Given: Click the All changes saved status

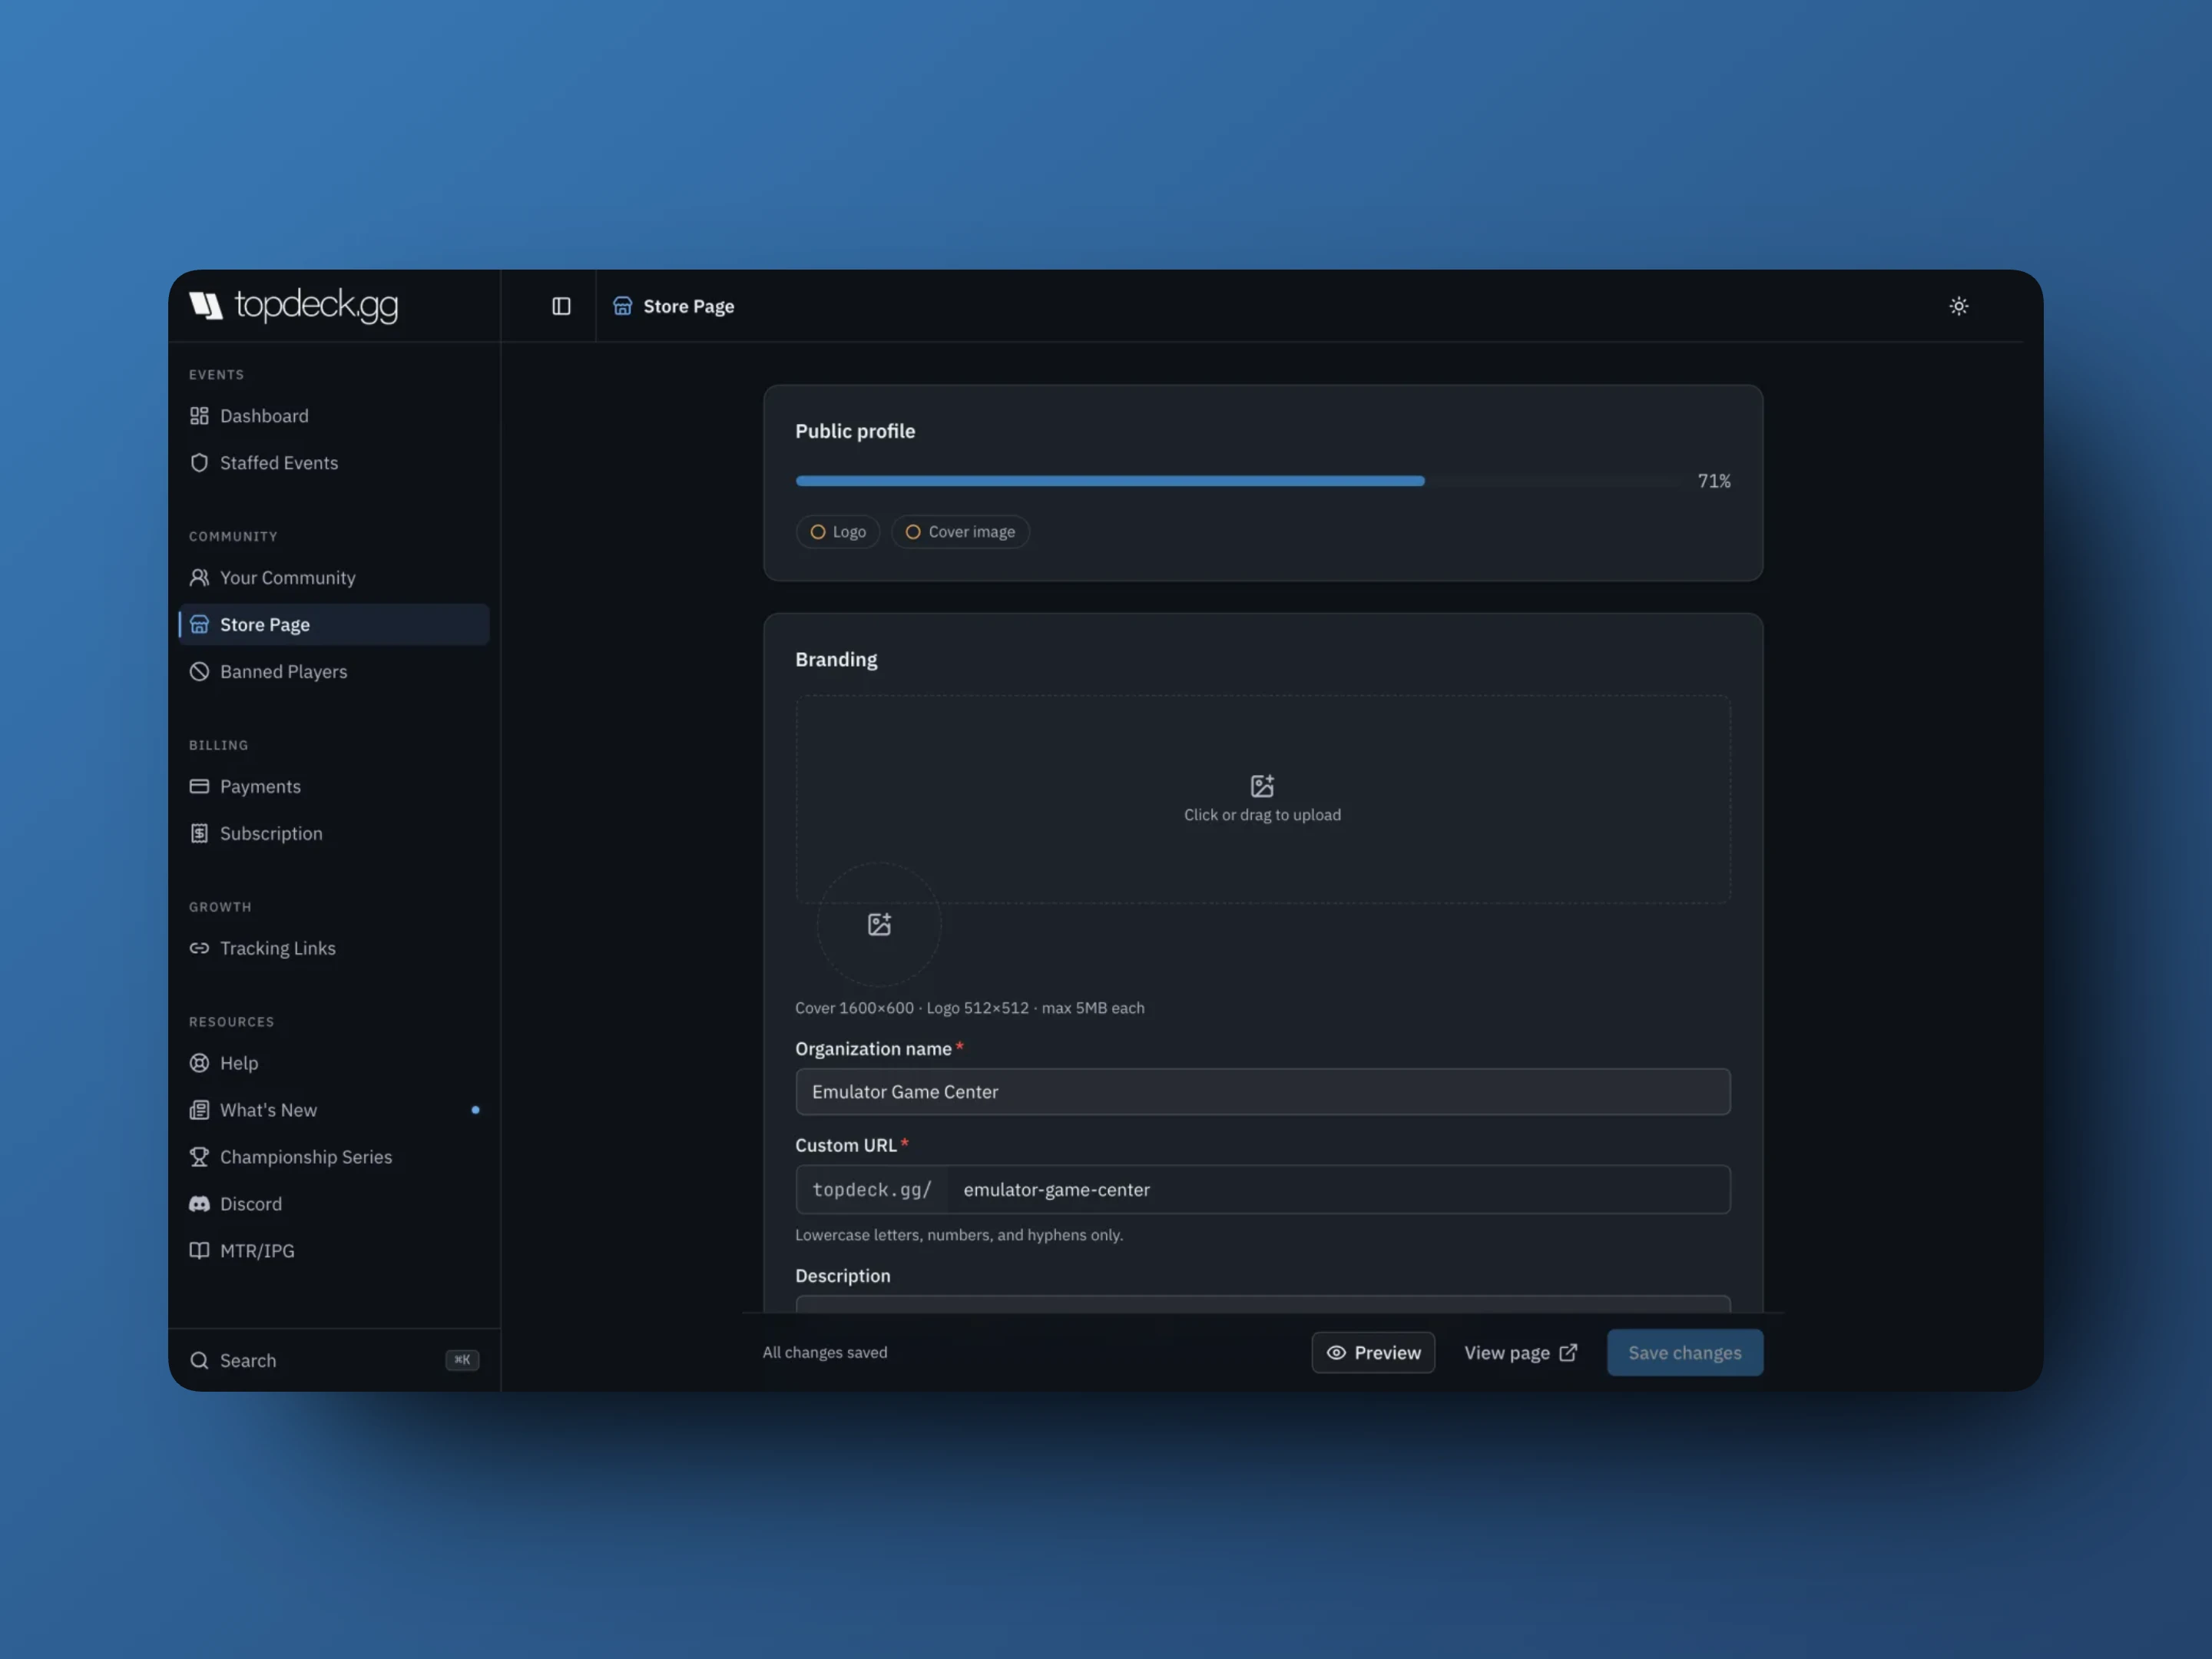Looking at the screenshot, I should [825, 1353].
